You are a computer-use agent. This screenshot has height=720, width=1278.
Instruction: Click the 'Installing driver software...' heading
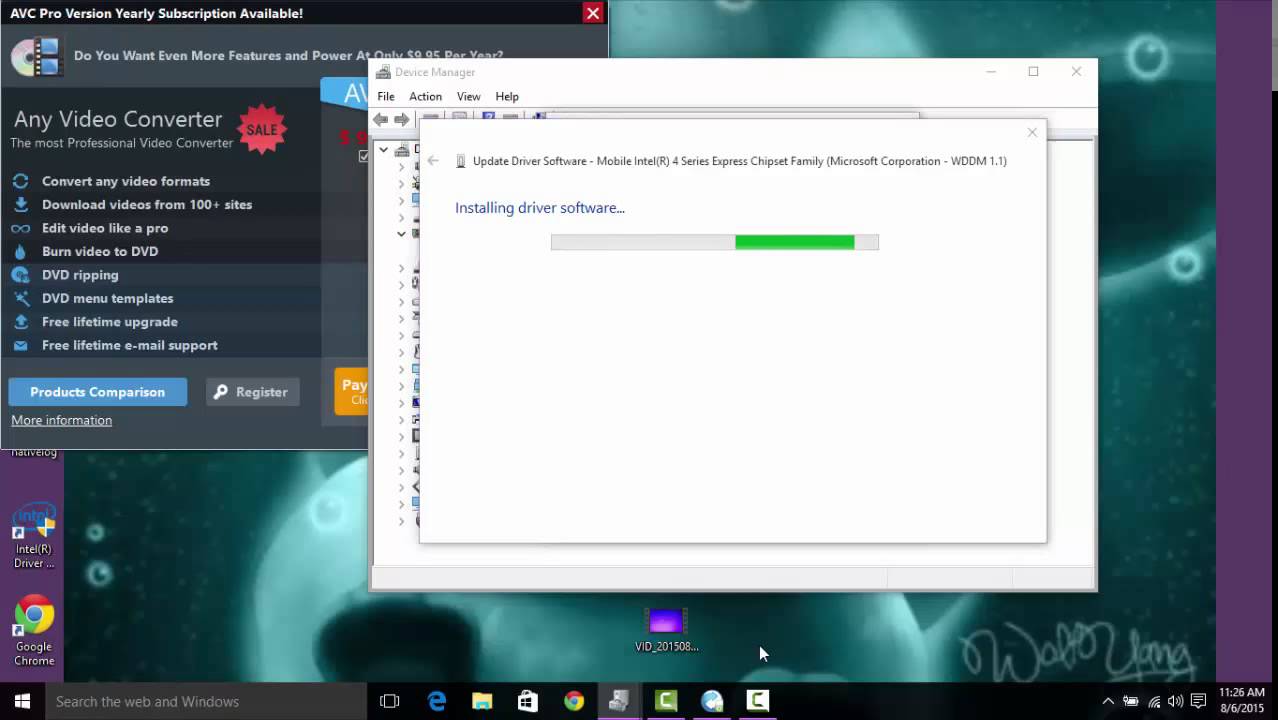tap(540, 208)
